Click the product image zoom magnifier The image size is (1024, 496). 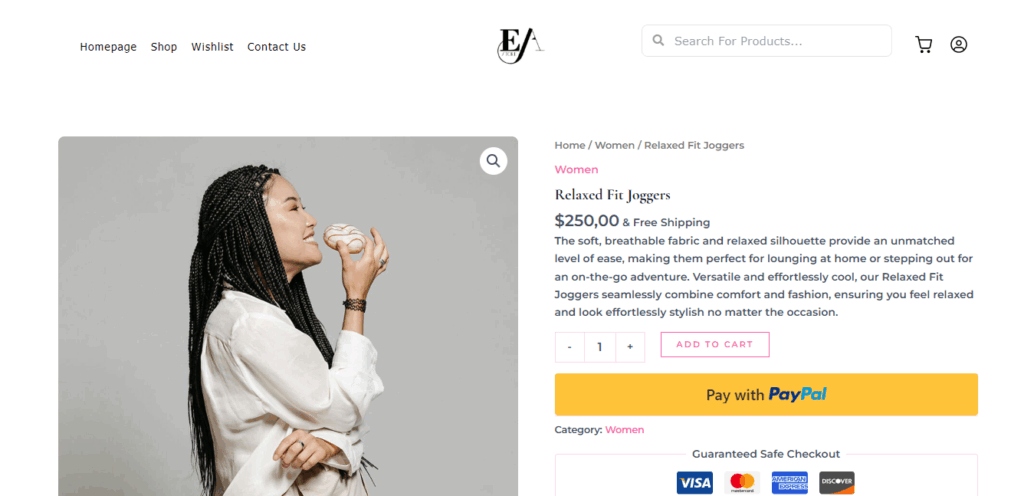tap(493, 161)
